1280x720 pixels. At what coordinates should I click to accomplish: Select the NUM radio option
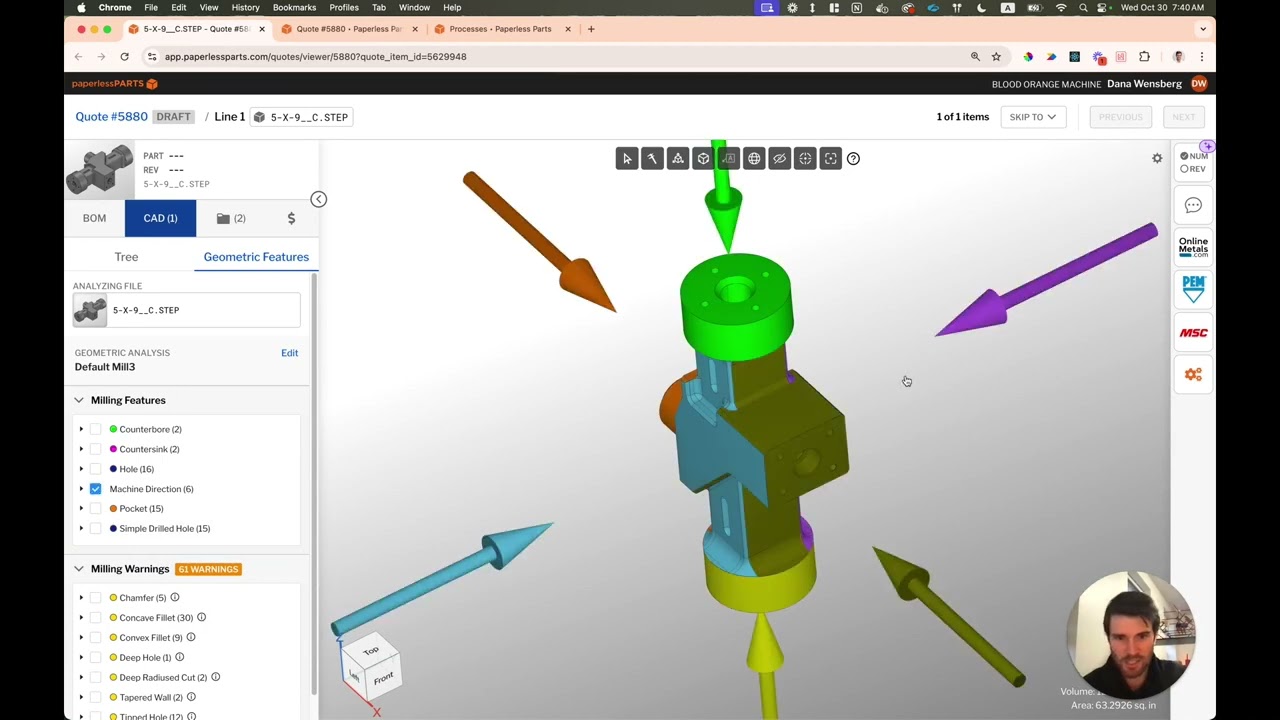[1184, 156]
